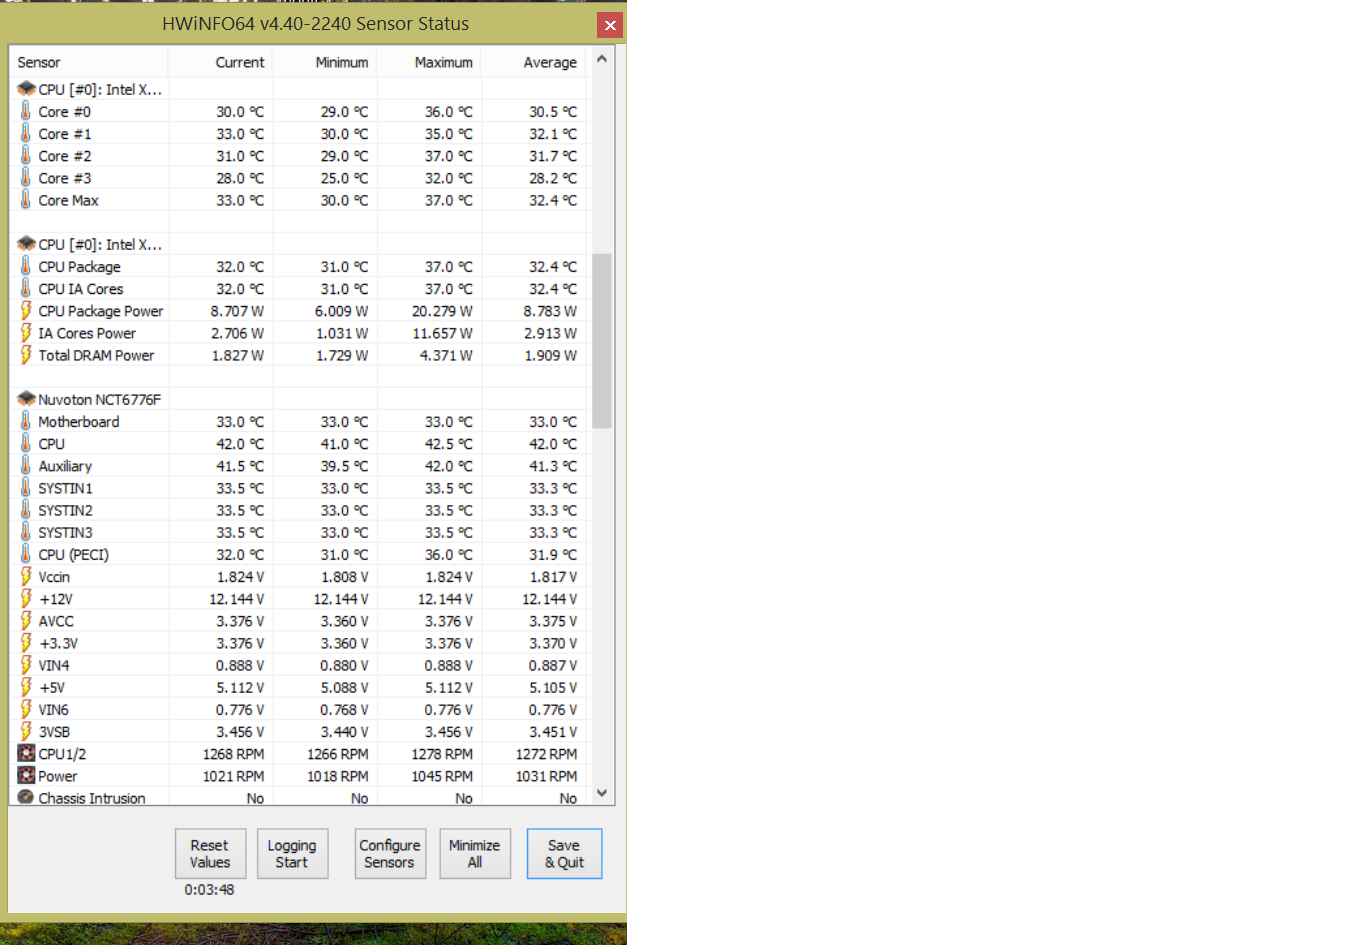Select the VIN4 sensor row
The width and height of the screenshot is (1364, 945).
[300, 665]
